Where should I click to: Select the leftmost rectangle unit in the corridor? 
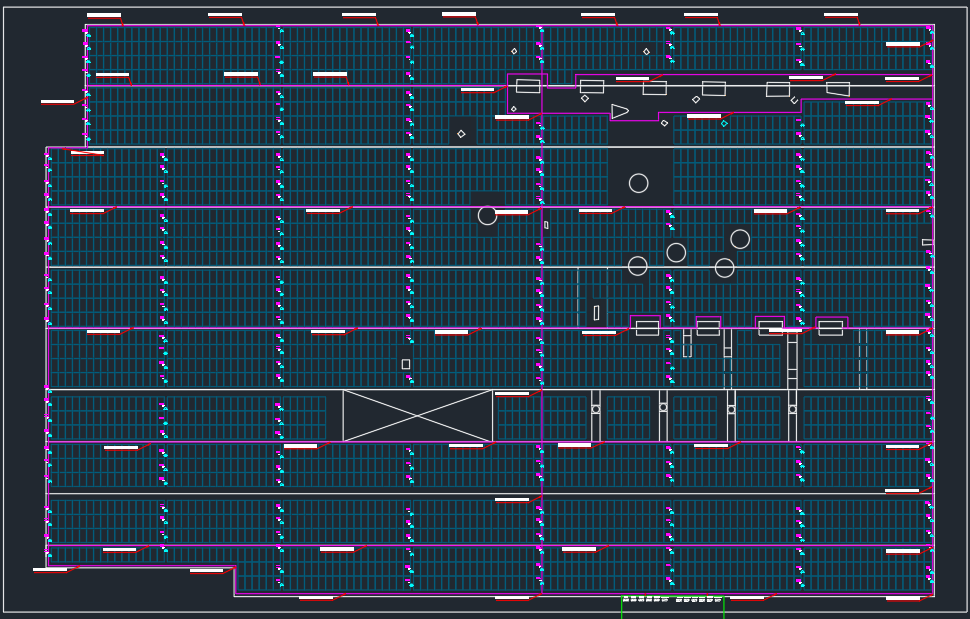[x=528, y=86]
